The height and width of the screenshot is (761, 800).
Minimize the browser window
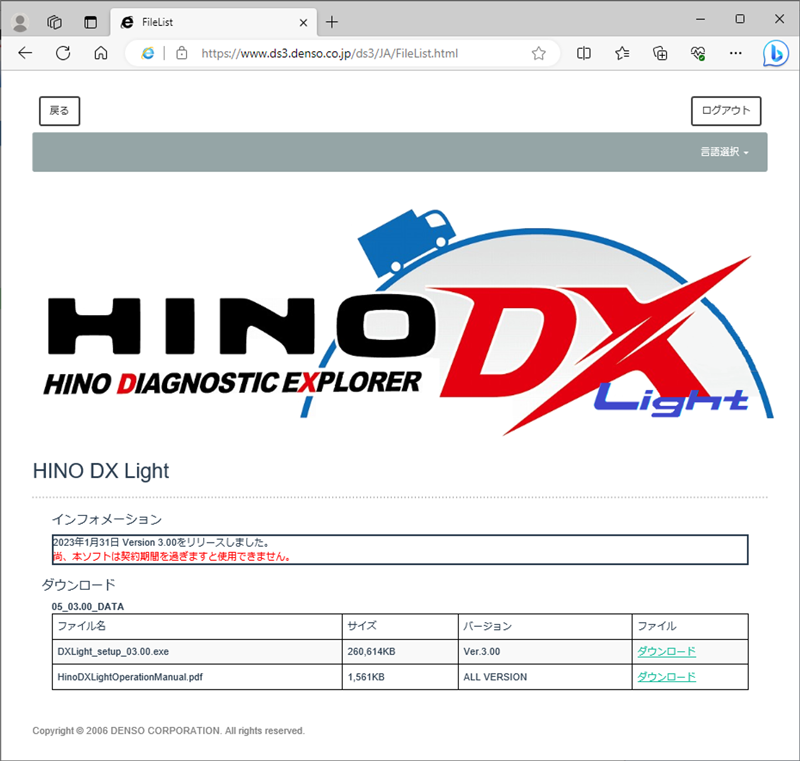[701, 19]
